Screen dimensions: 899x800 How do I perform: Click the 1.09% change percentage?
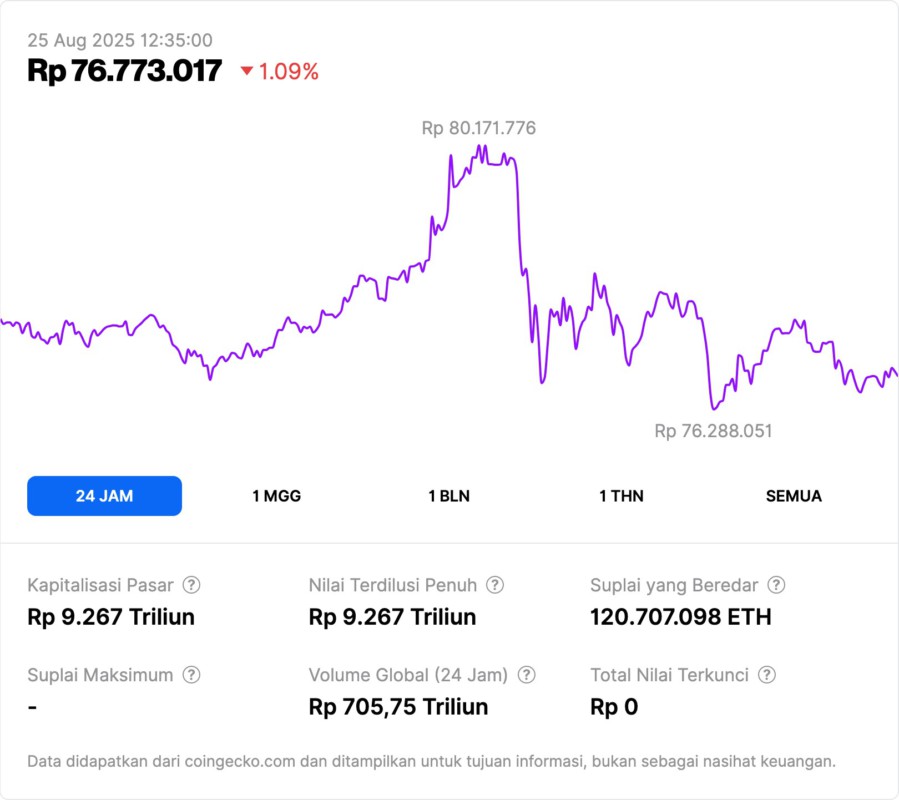click(x=288, y=72)
